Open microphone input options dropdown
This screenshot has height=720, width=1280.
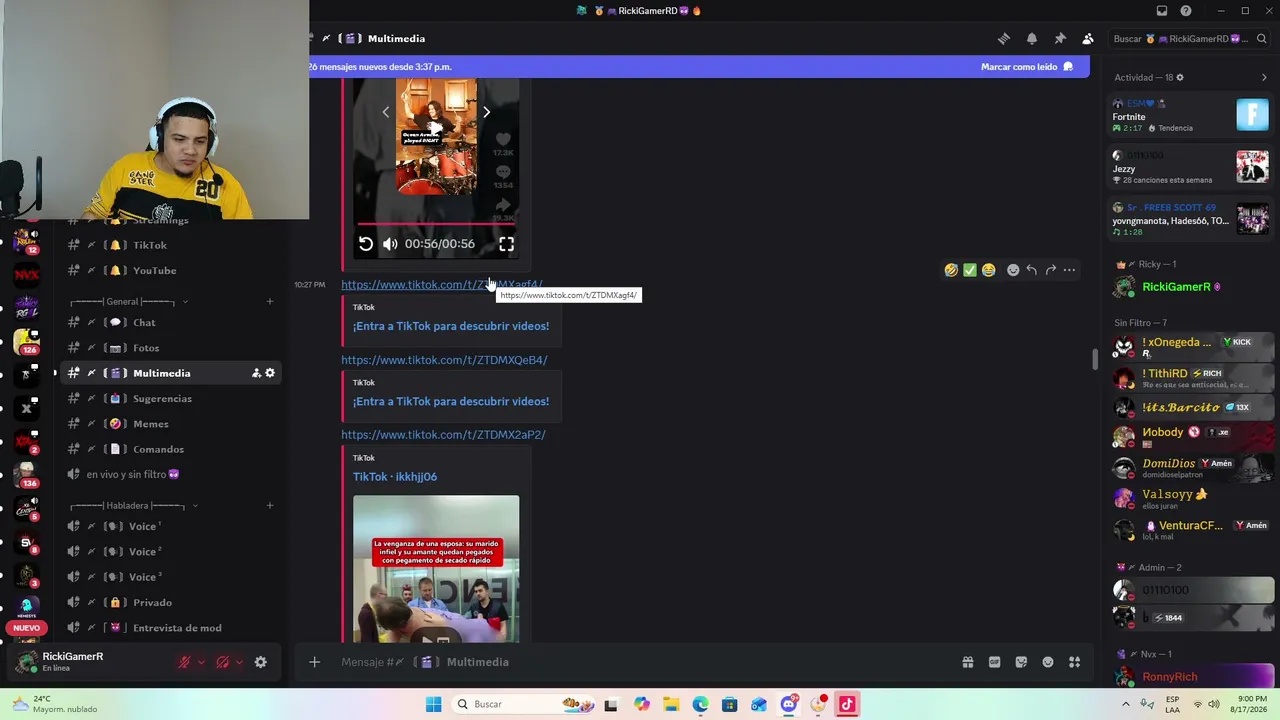201,662
